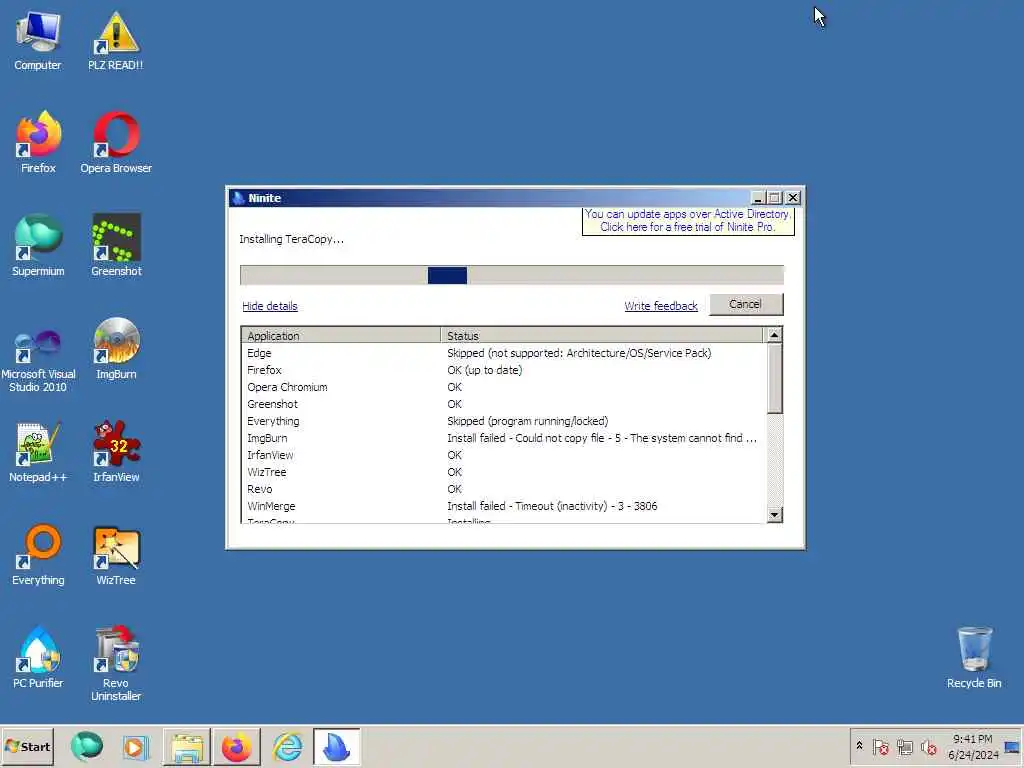Select the Opera Chromium row
The height and width of the screenshot is (768, 1024).
click(x=504, y=387)
